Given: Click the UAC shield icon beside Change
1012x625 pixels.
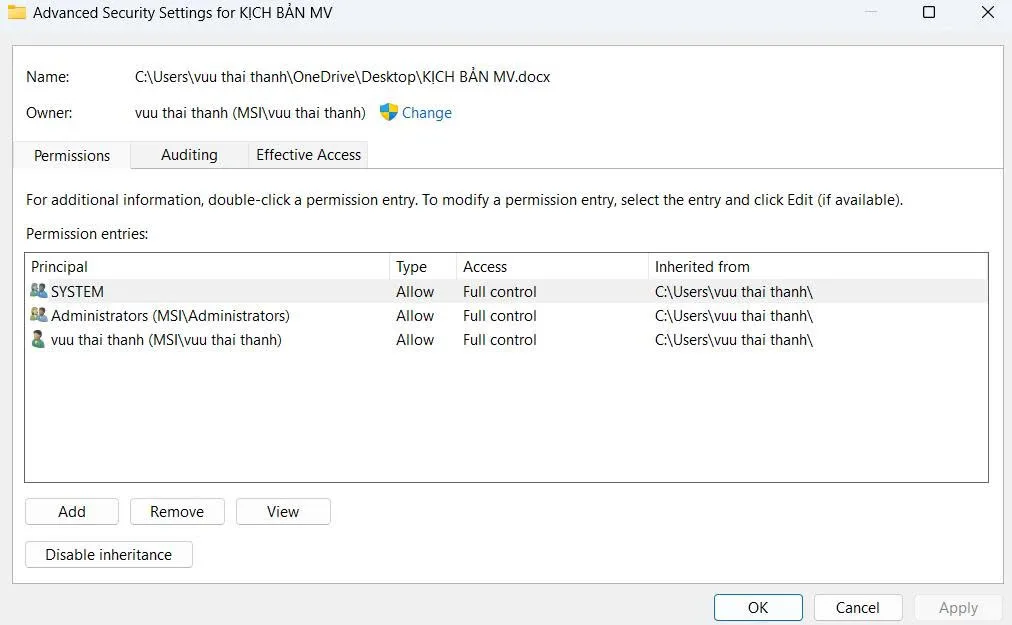Looking at the screenshot, I should 388,112.
